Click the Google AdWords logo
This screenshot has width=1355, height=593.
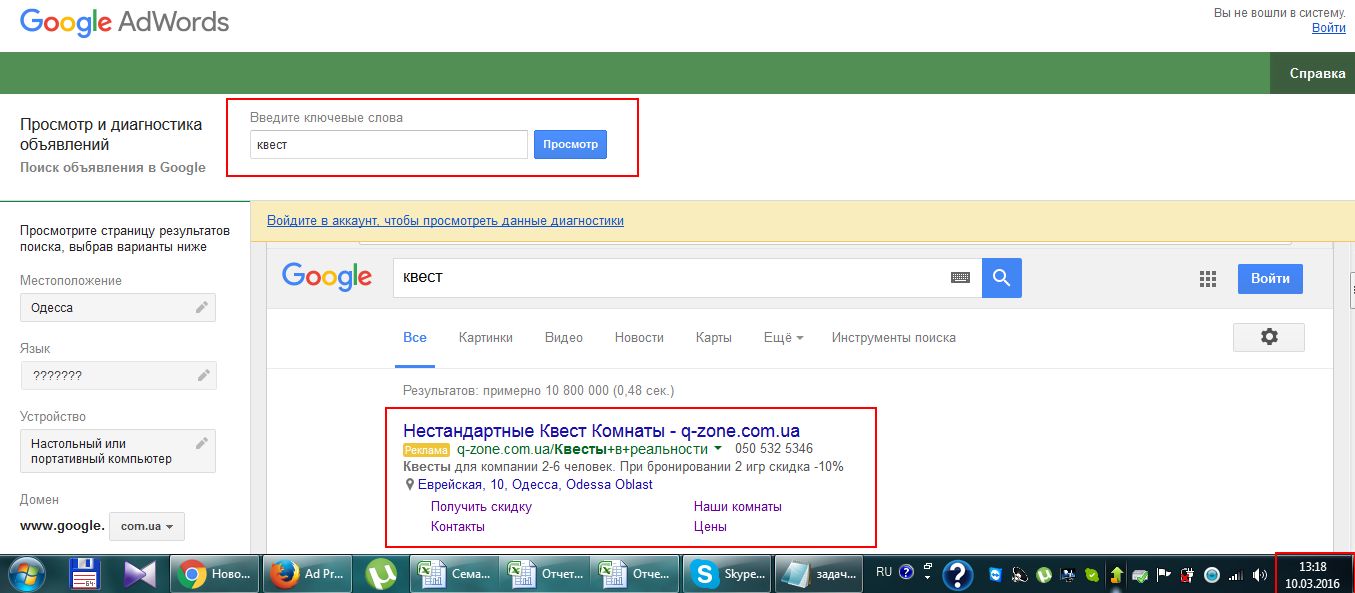125,22
